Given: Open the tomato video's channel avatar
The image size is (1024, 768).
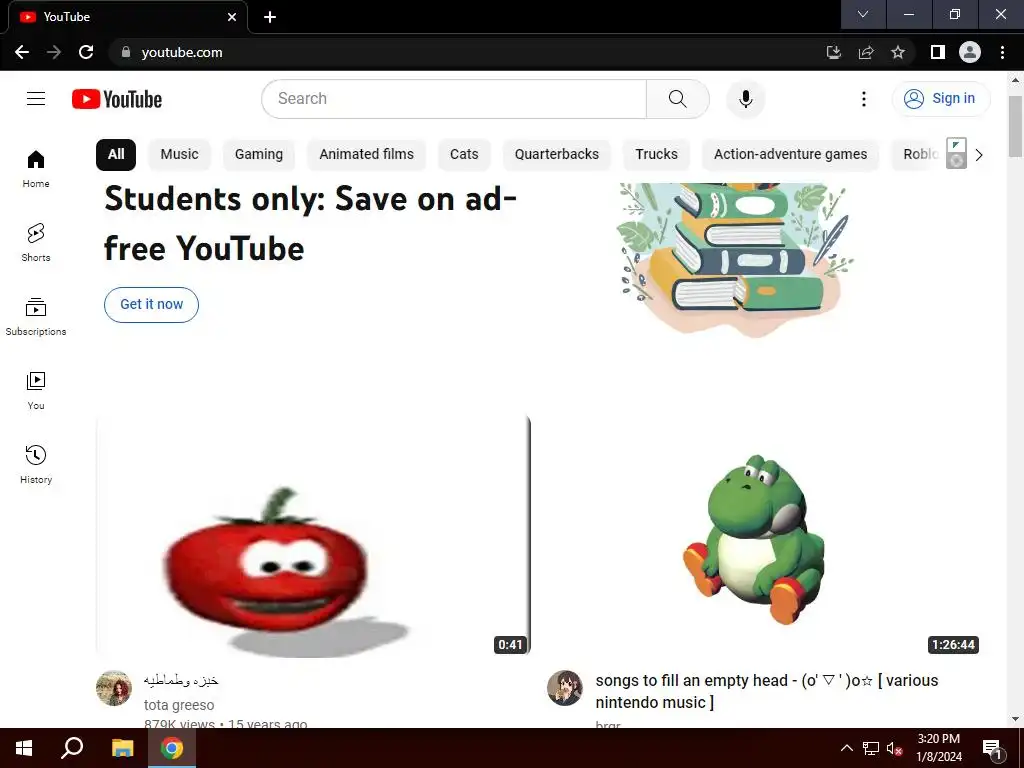Looking at the screenshot, I should tap(114, 688).
